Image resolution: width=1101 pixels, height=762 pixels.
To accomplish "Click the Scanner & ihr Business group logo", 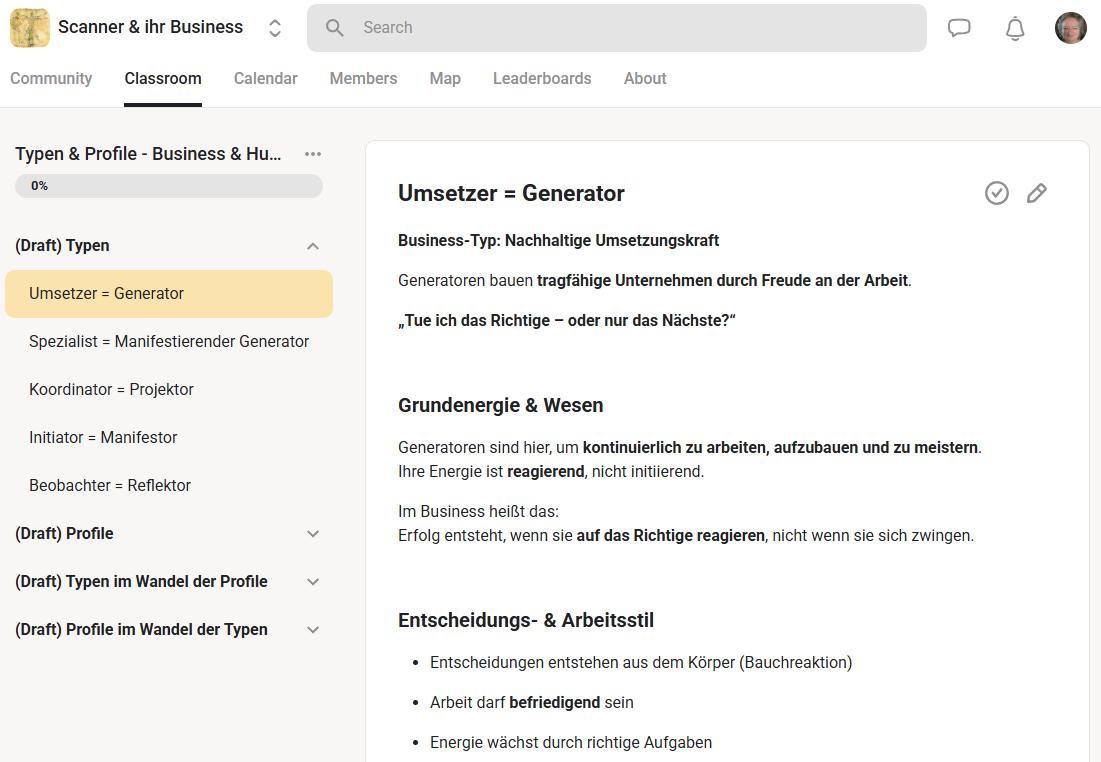I will (30, 28).
